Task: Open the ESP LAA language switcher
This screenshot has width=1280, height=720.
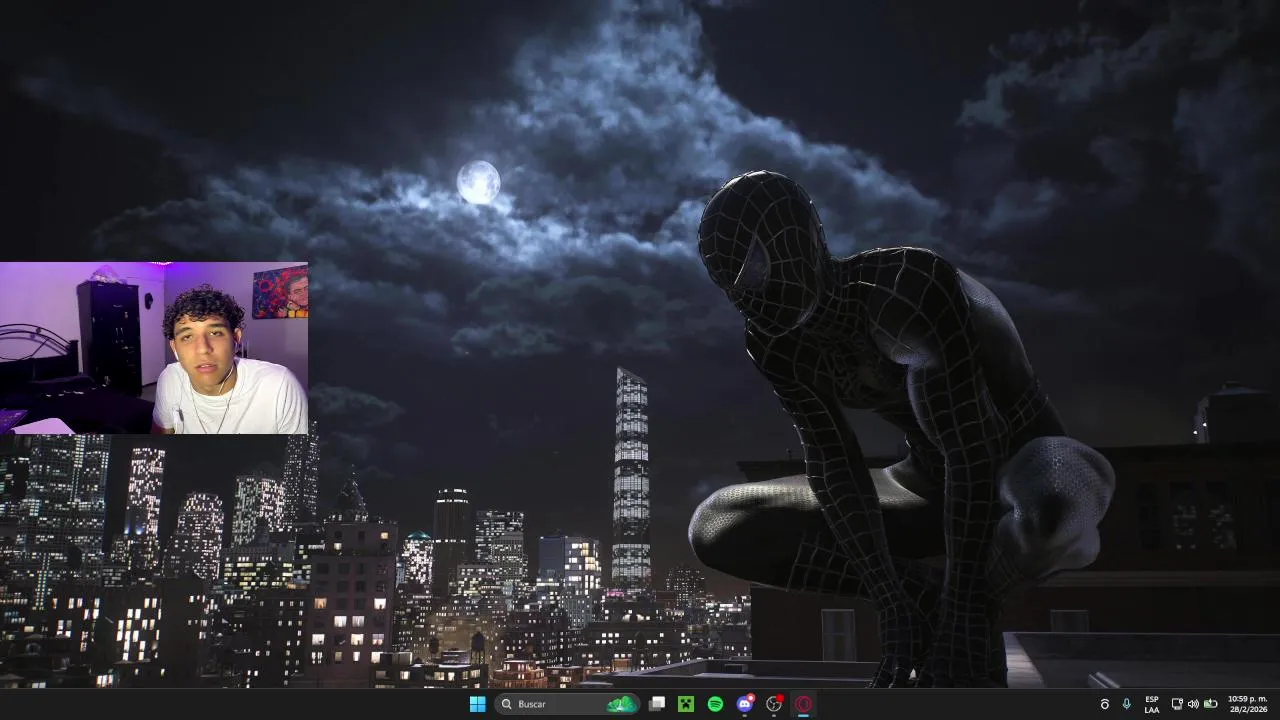Action: 1152,704
